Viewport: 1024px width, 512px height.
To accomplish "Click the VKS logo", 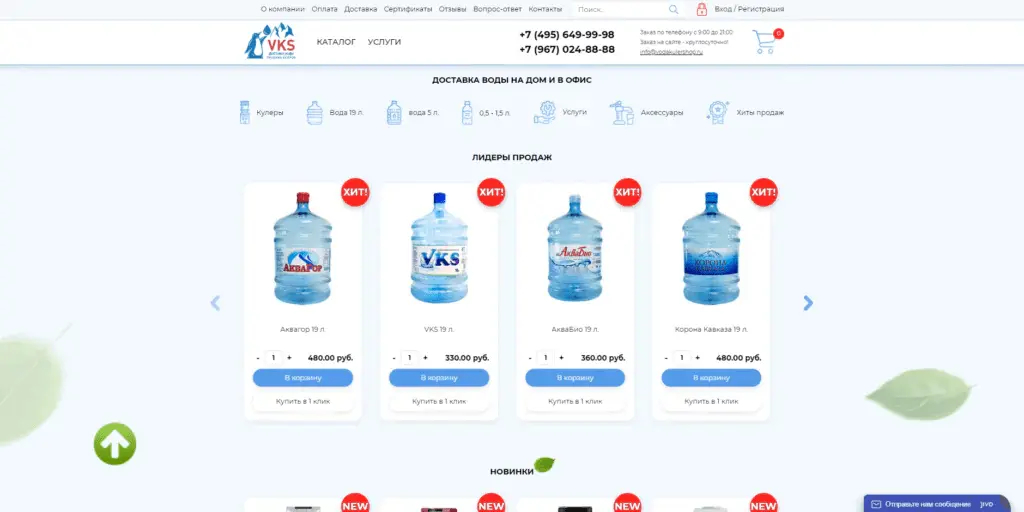I will coord(270,42).
